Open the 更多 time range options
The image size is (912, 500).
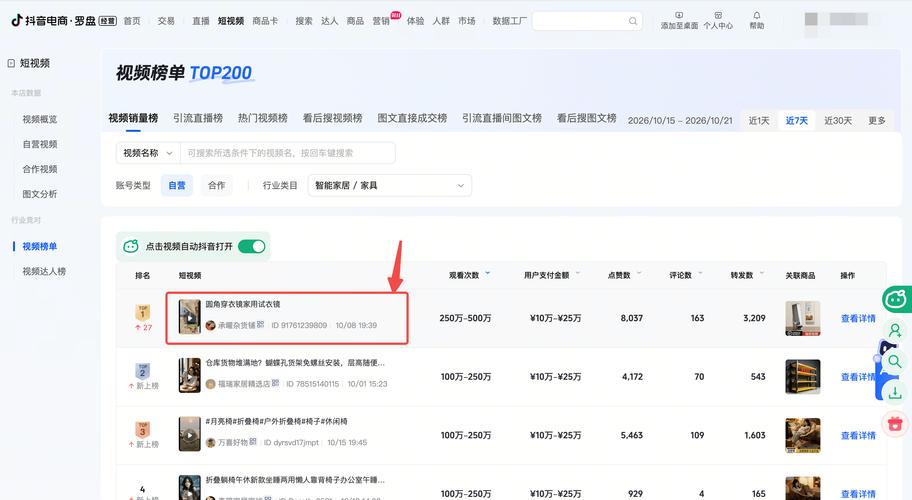point(877,120)
